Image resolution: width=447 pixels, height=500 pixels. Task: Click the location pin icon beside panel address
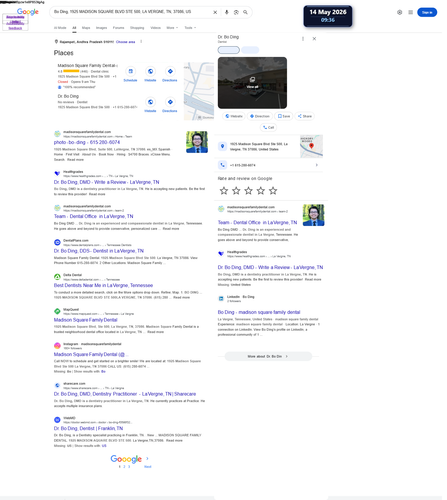click(x=222, y=146)
